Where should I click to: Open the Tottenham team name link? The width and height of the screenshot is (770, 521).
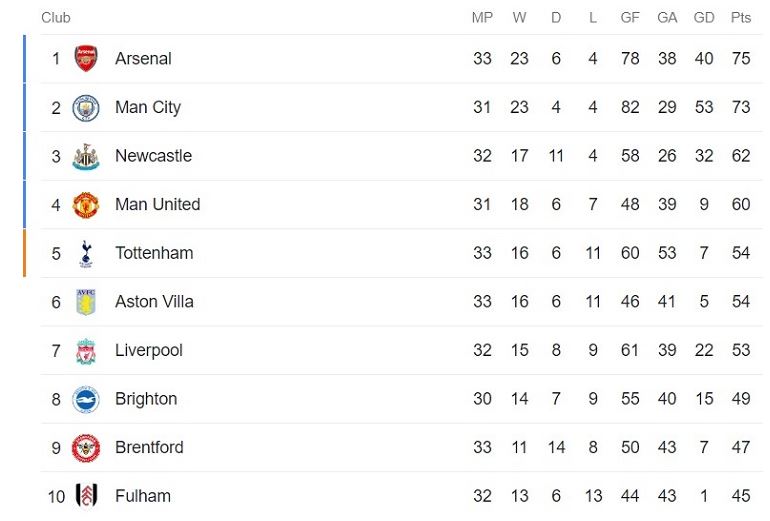[154, 253]
